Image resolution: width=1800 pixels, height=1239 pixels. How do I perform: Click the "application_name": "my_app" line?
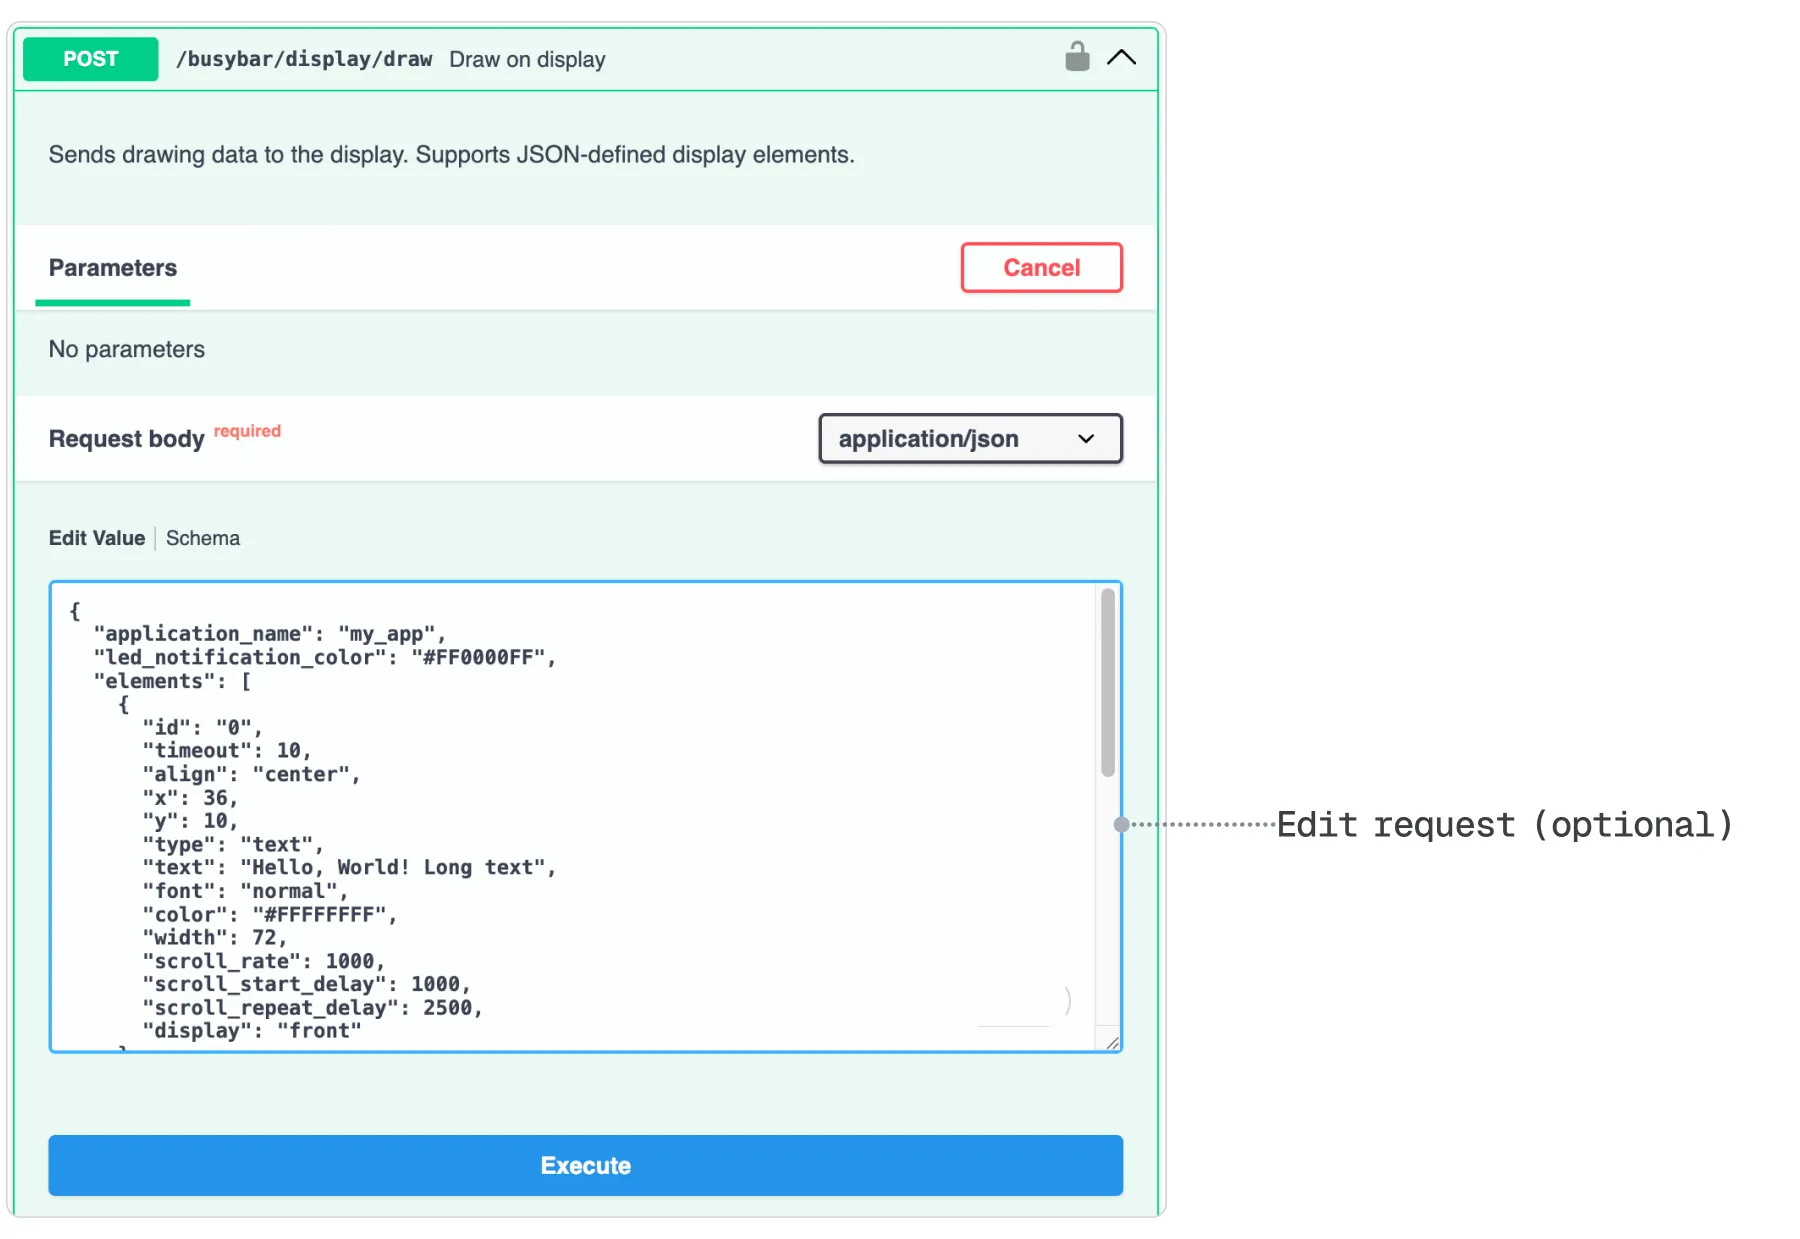pyautogui.click(x=270, y=634)
